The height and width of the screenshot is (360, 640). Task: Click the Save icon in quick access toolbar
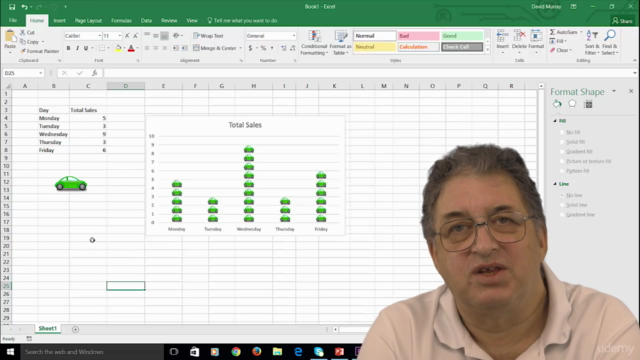pos(12,7)
